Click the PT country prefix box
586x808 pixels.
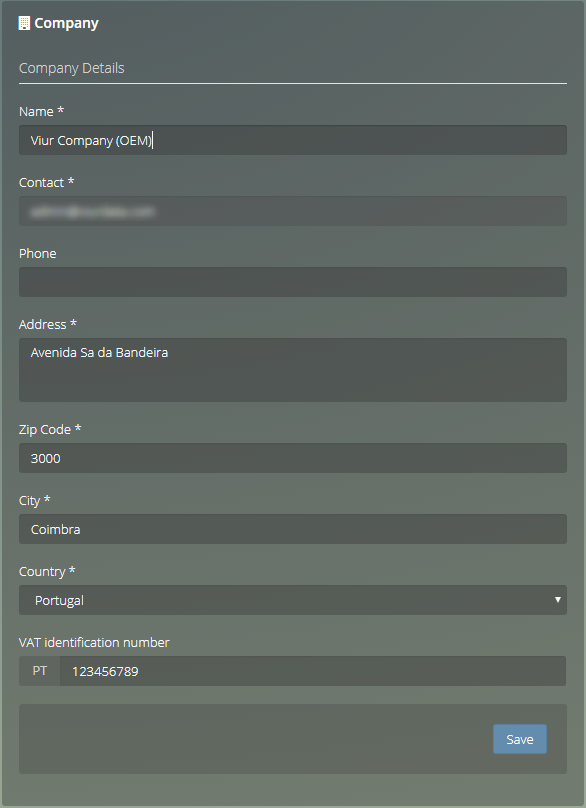tap(40, 671)
